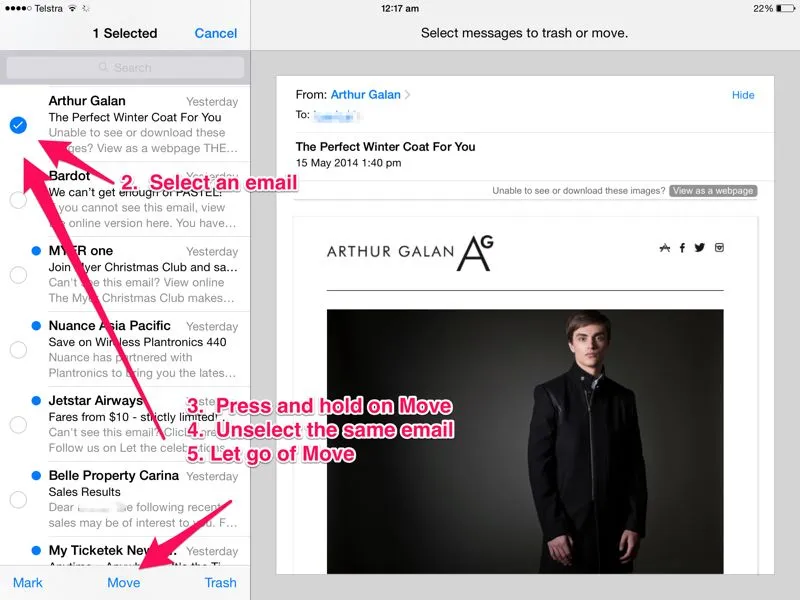
Task: Open the Mark options menu
Action: point(28,582)
